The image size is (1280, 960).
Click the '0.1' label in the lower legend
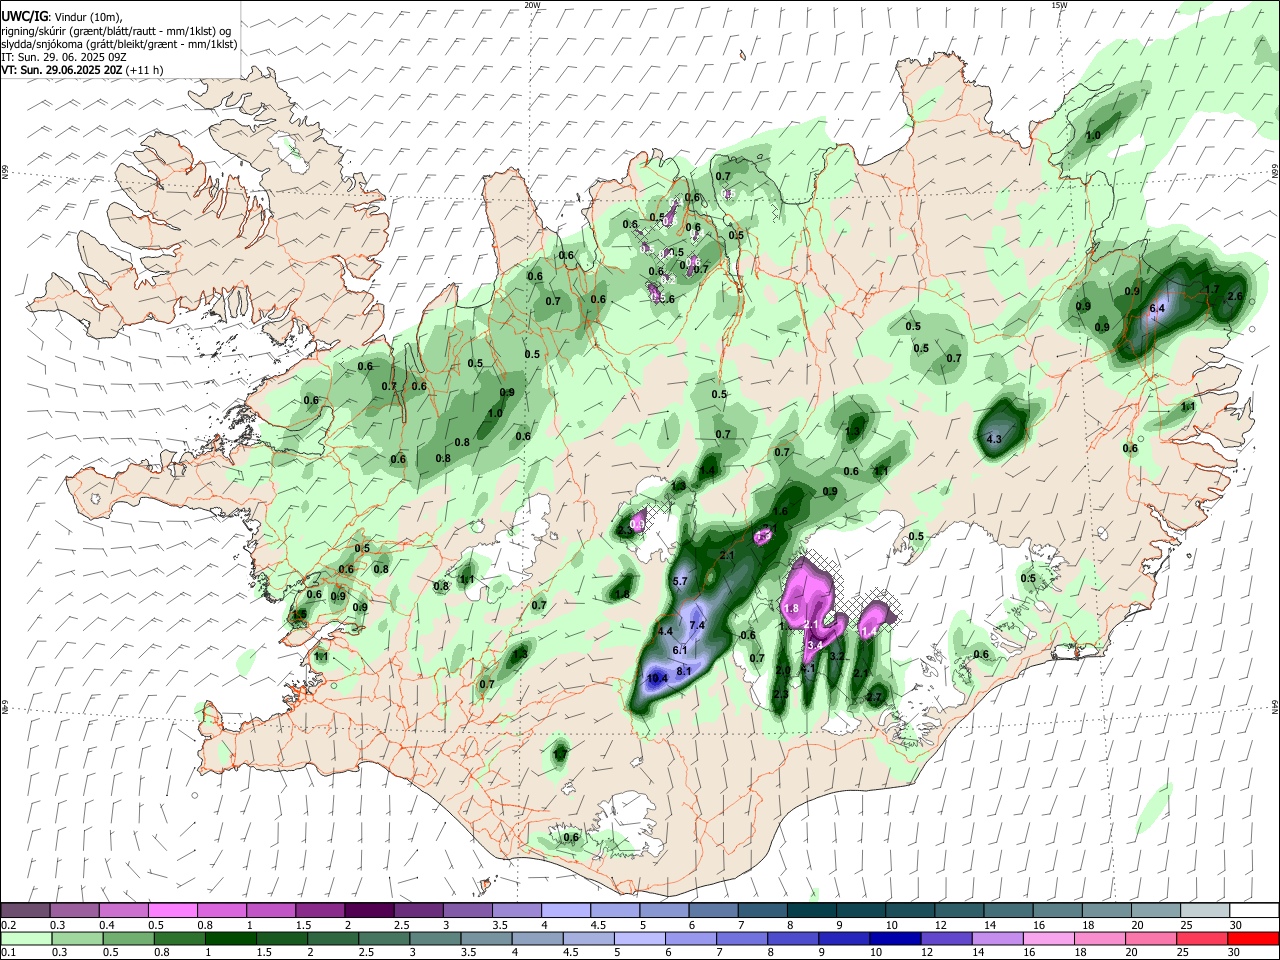8,953
